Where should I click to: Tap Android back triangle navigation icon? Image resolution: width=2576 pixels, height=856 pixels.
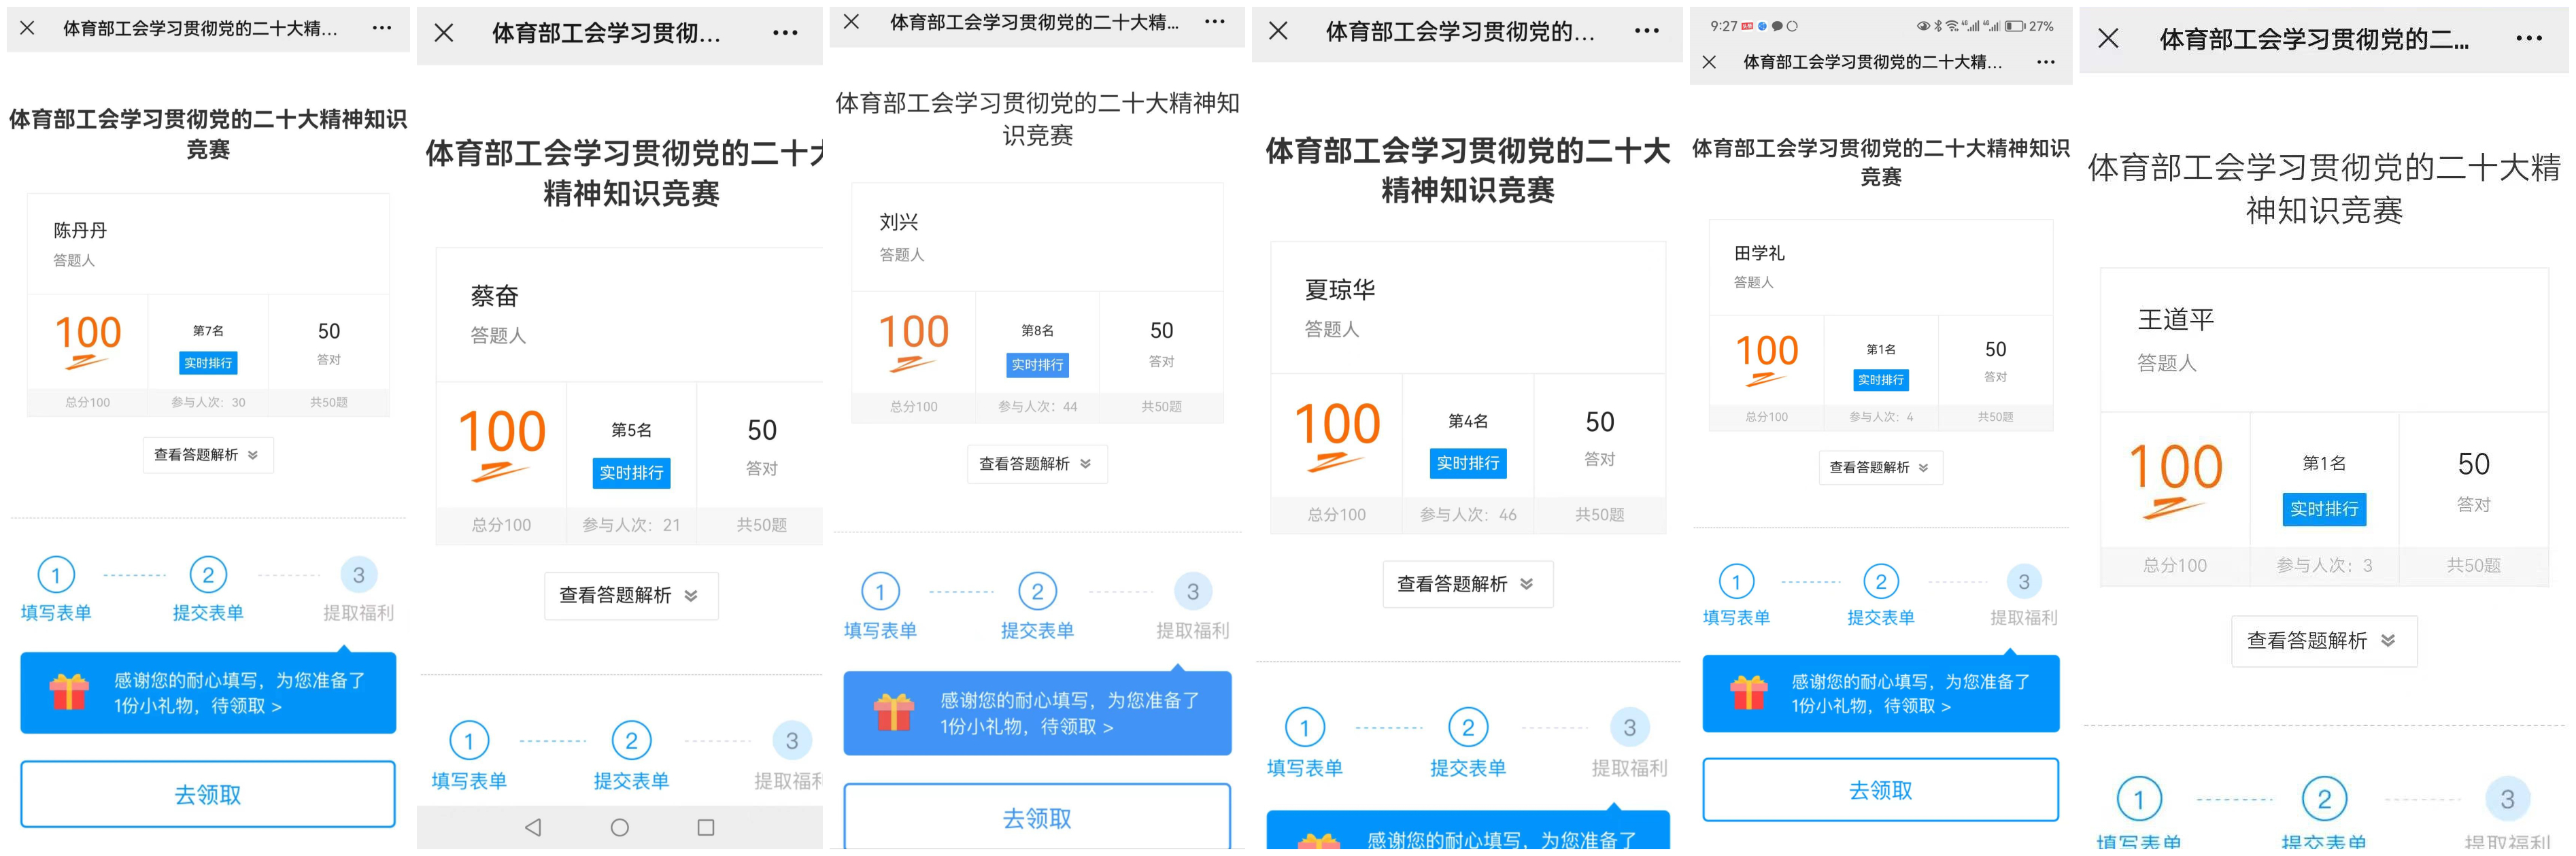pos(533,827)
